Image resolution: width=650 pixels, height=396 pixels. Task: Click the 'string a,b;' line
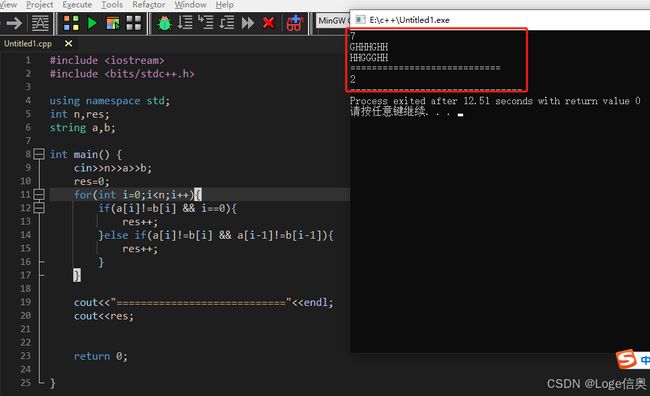coord(82,128)
